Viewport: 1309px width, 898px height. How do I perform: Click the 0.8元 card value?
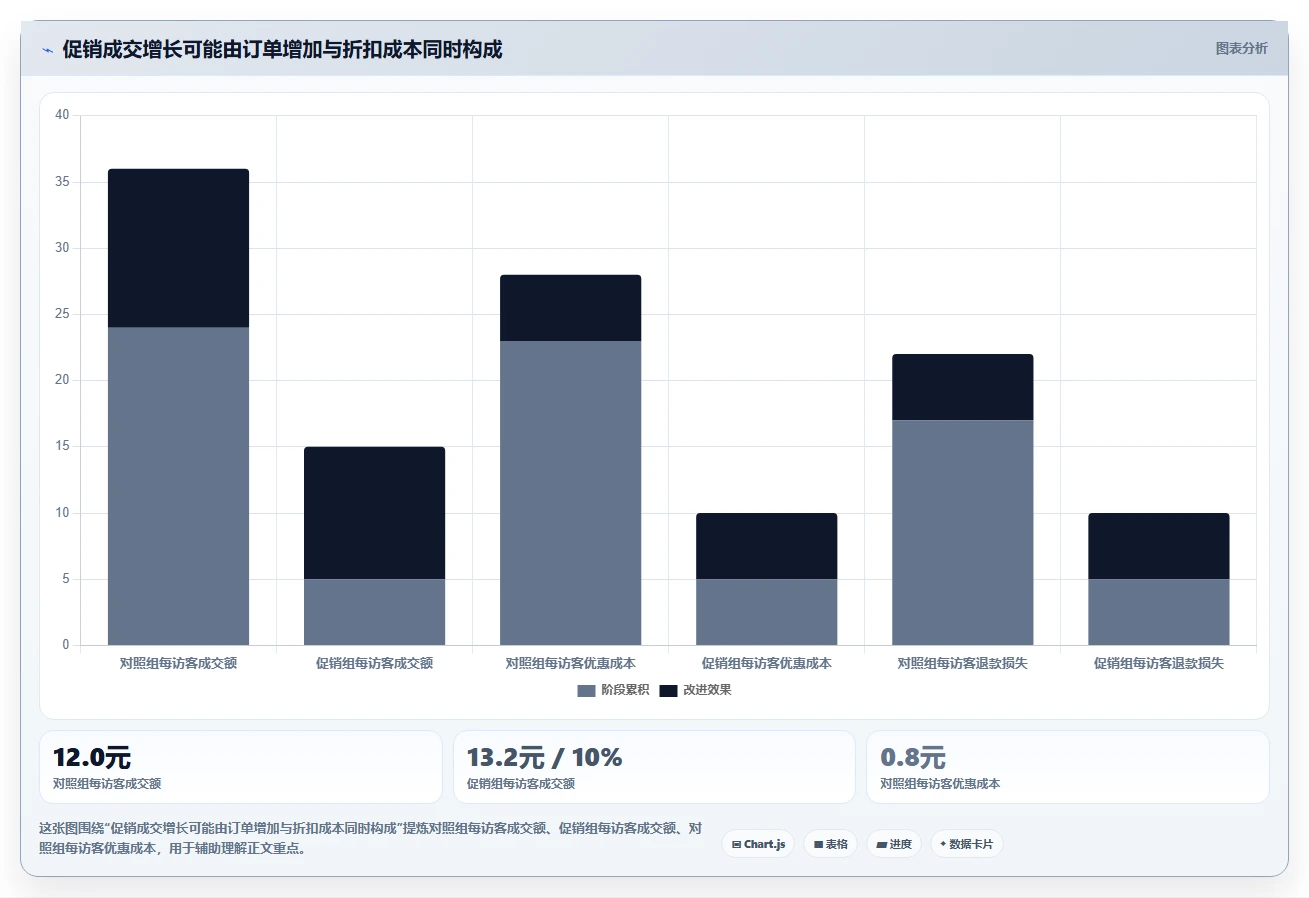[x=913, y=758]
